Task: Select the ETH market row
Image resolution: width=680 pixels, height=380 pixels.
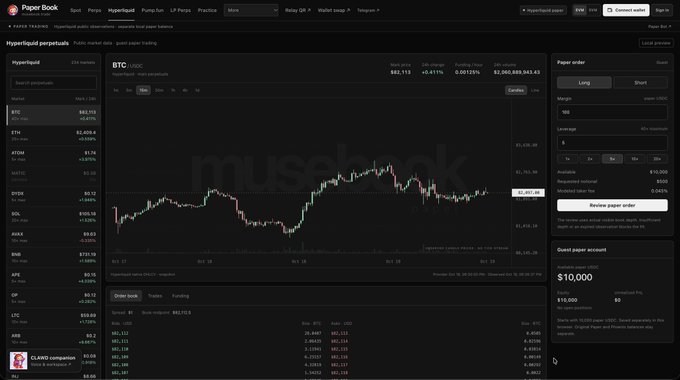Action: point(54,135)
